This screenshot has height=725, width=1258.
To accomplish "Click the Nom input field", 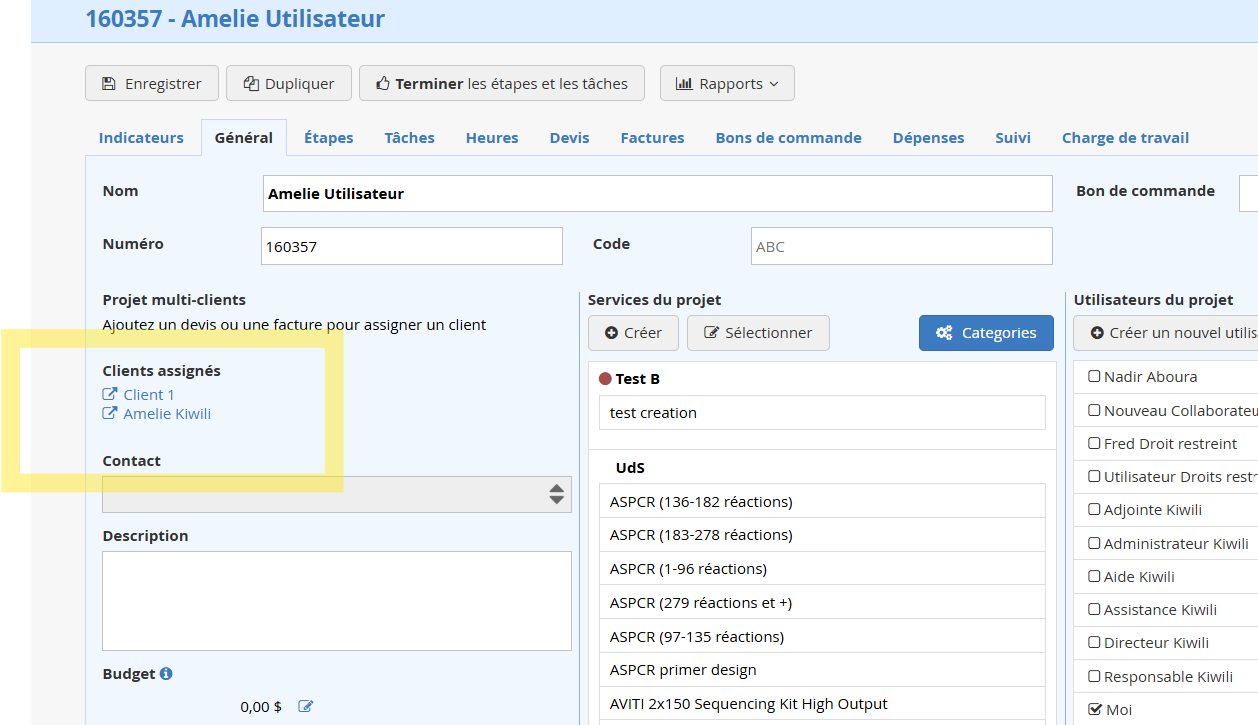I will (658, 194).
